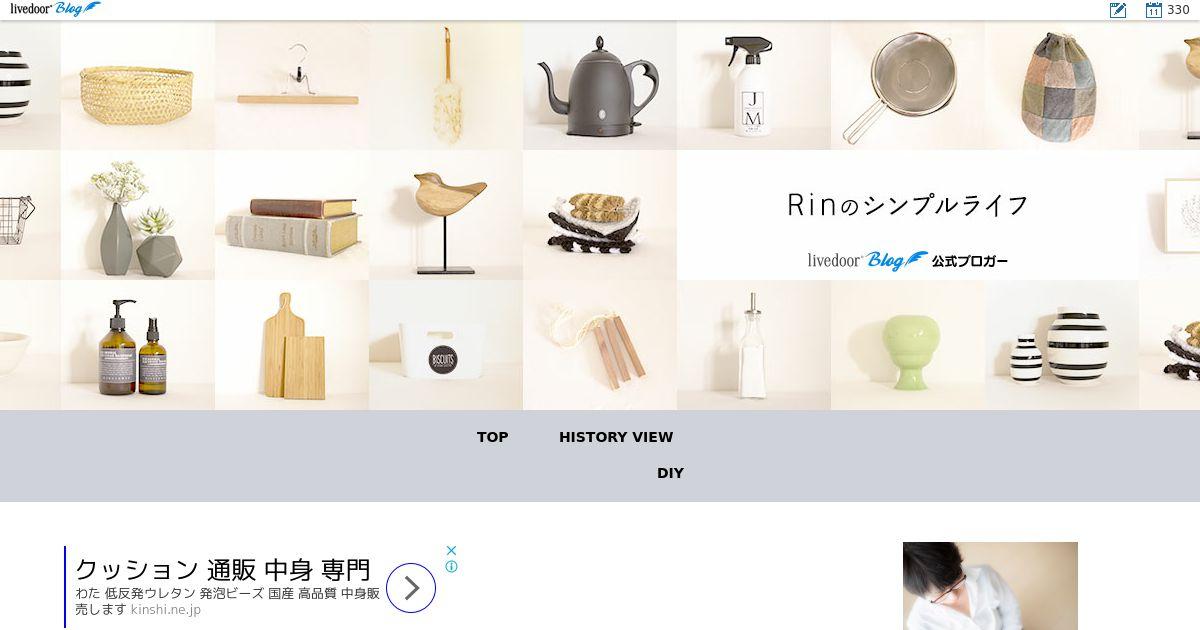1200x630 pixels.
Task: Click the ad's circular arrow button
Action: pyautogui.click(x=411, y=588)
